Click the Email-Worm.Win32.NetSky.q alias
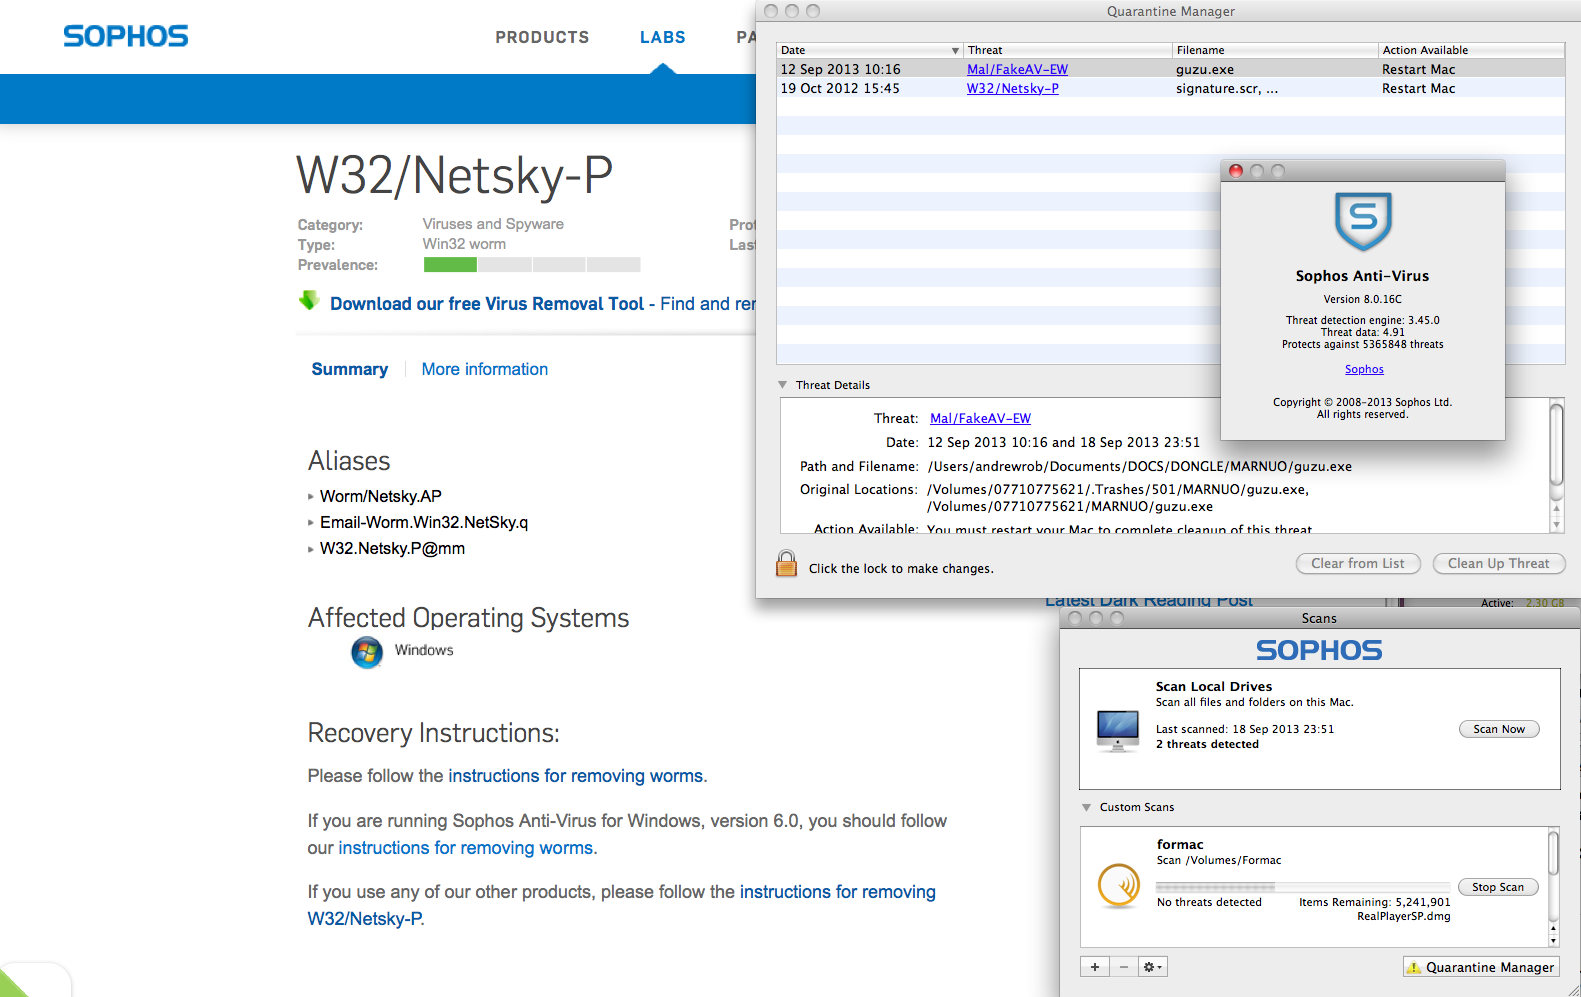The width and height of the screenshot is (1581, 997). (x=424, y=522)
